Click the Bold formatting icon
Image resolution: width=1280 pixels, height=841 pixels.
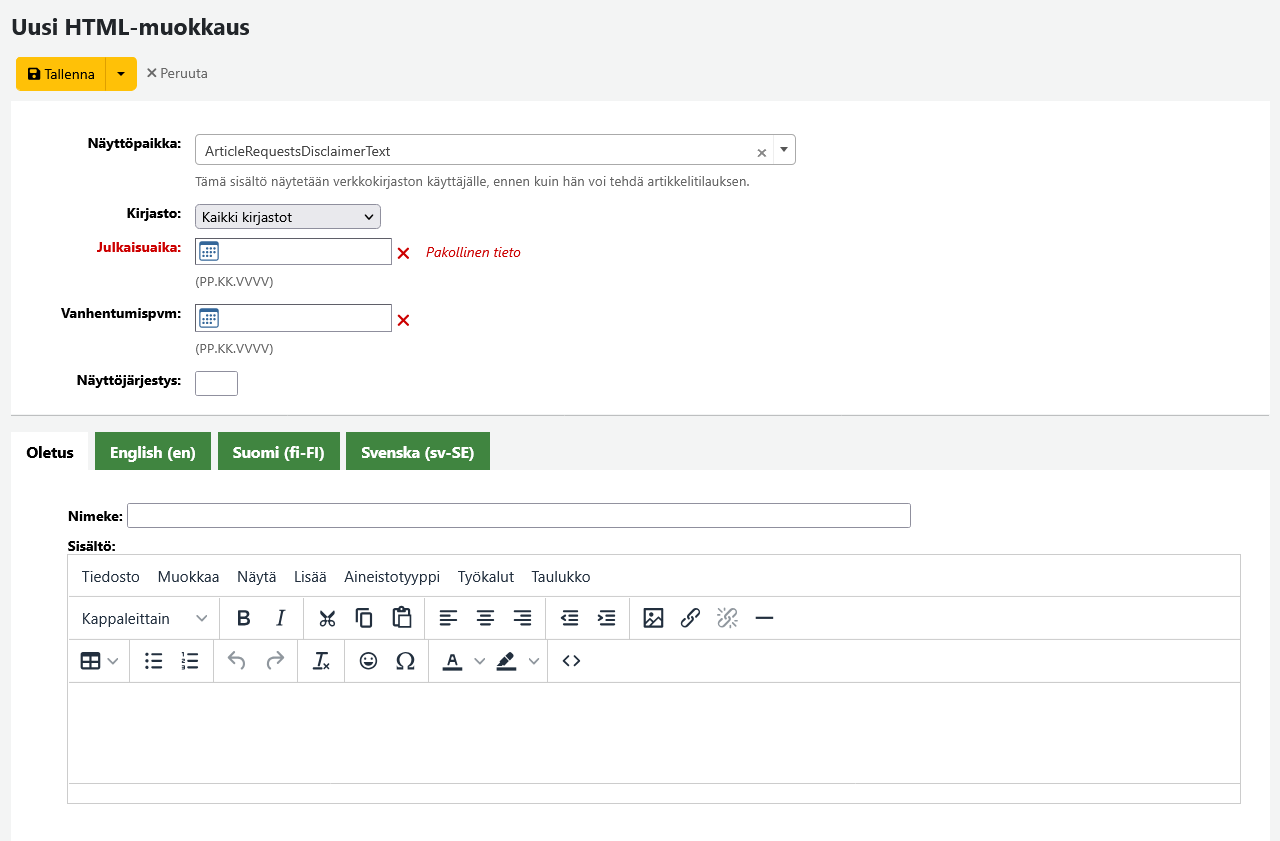(243, 618)
